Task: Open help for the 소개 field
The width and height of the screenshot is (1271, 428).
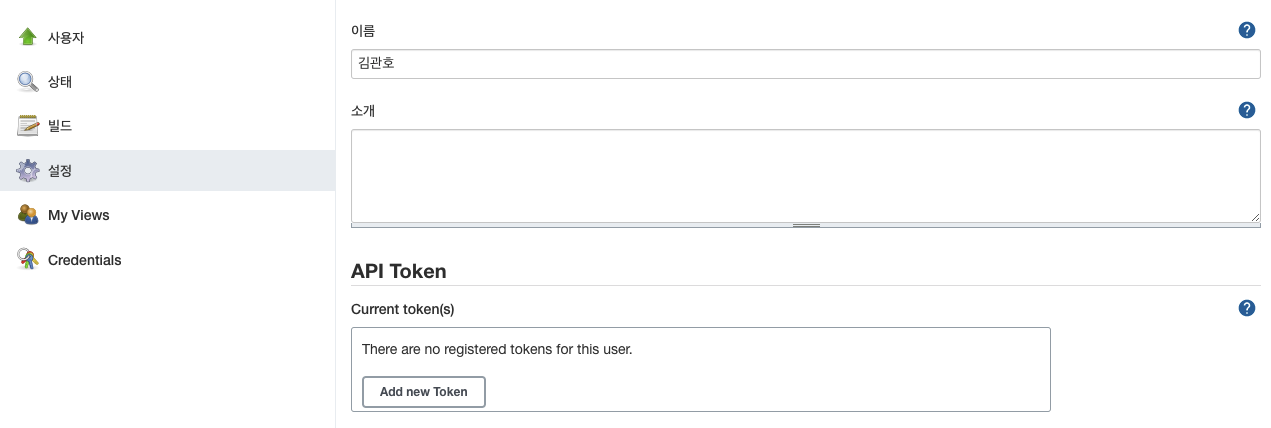Action: click(1247, 110)
